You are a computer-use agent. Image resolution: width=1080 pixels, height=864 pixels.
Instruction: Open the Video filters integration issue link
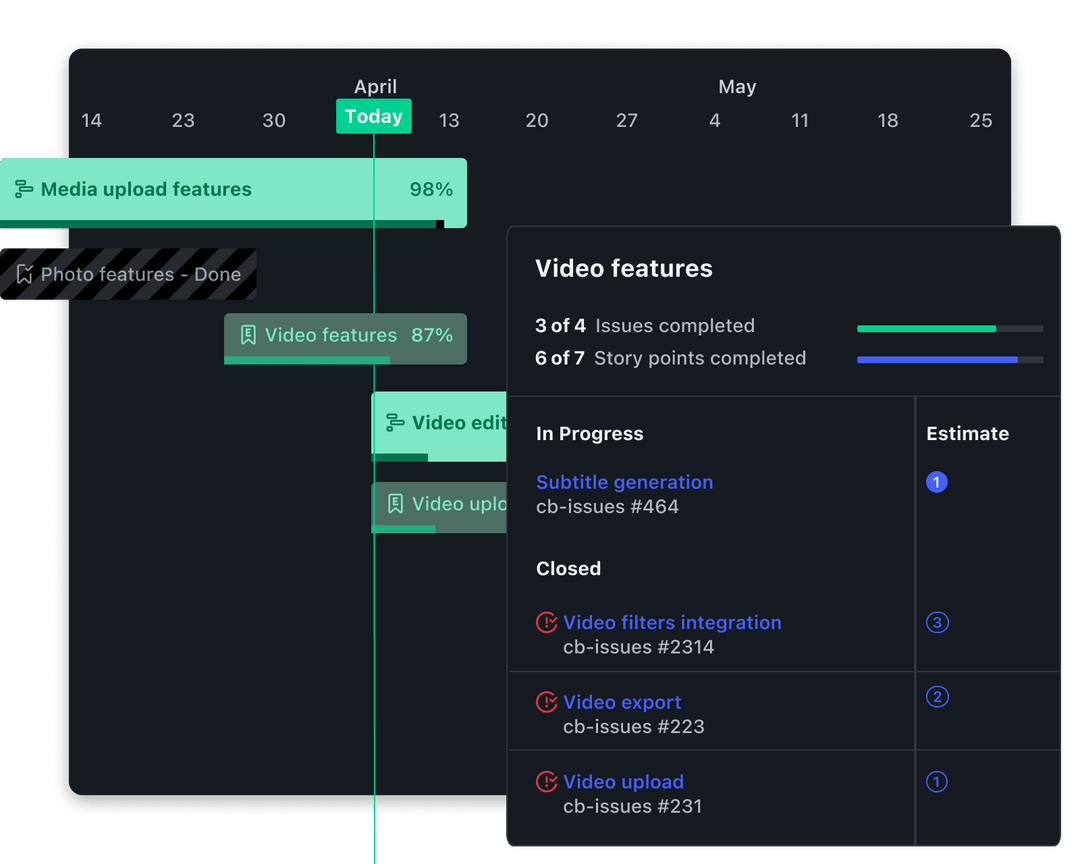[x=671, y=622]
